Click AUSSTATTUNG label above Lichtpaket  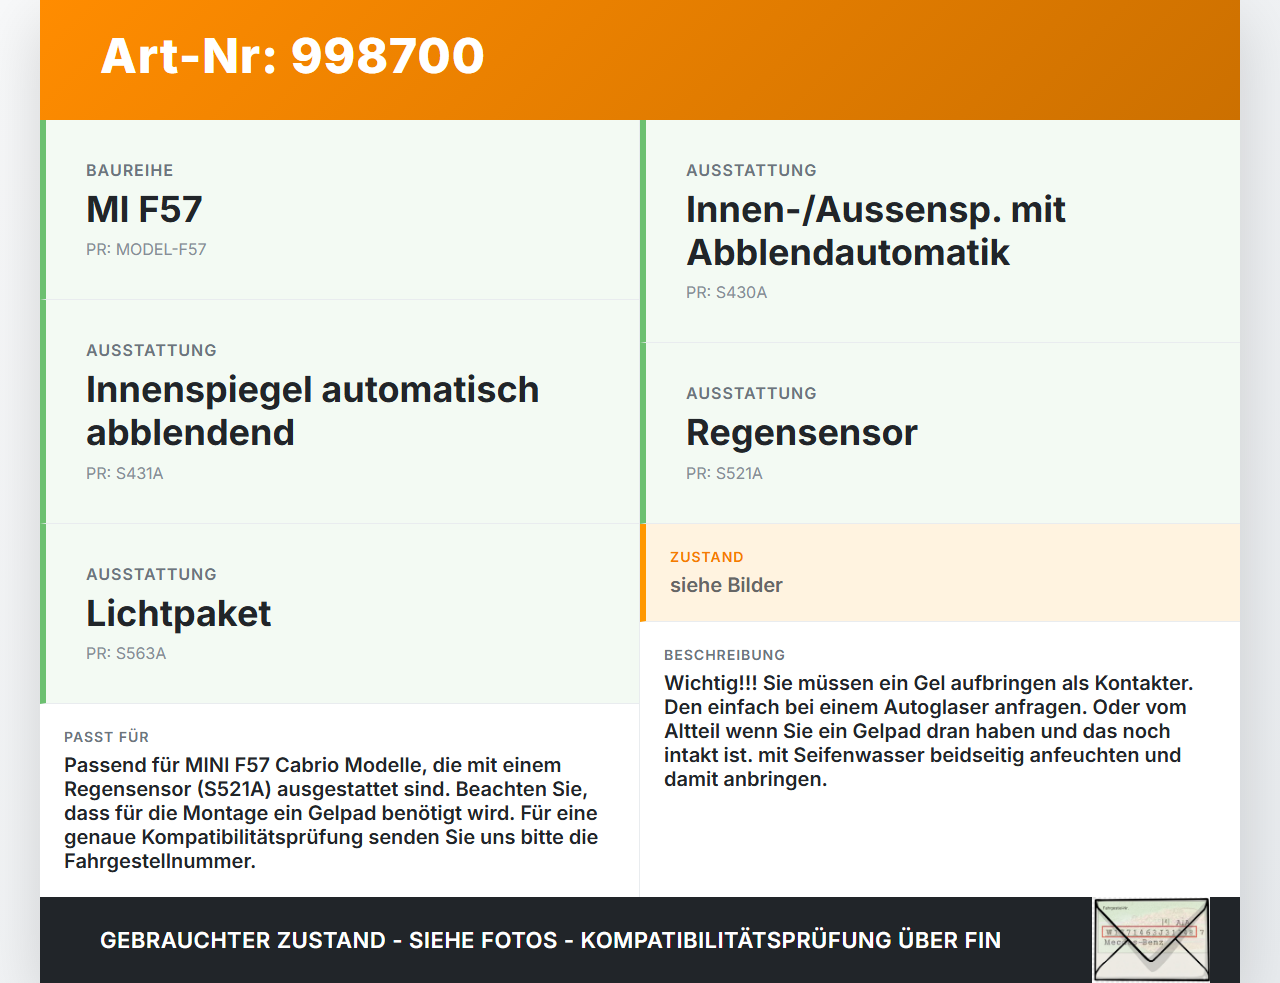pyautogui.click(x=151, y=574)
